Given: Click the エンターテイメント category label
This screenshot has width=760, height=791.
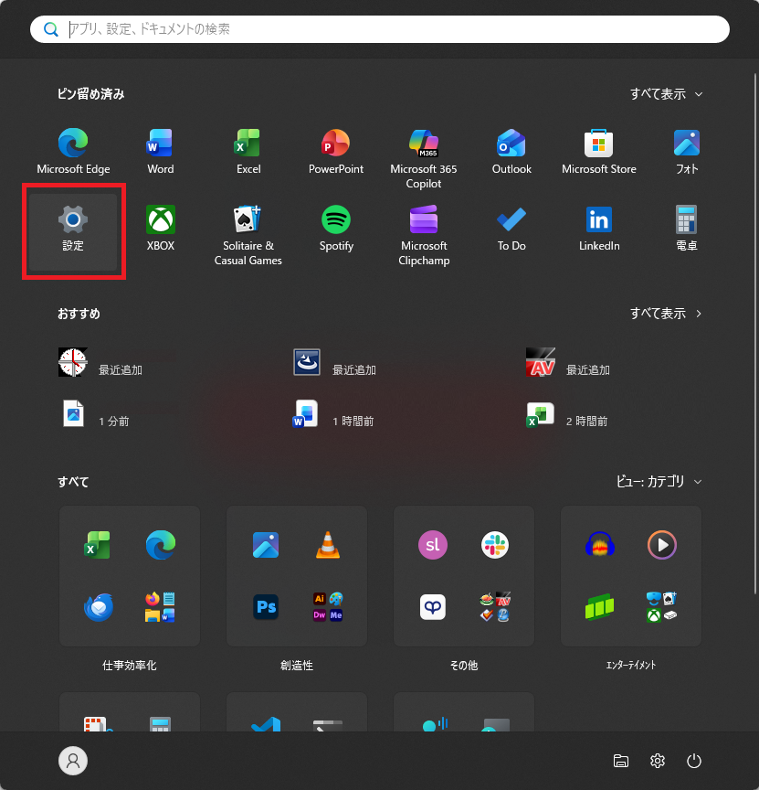Looking at the screenshot, I should [631, 665].
